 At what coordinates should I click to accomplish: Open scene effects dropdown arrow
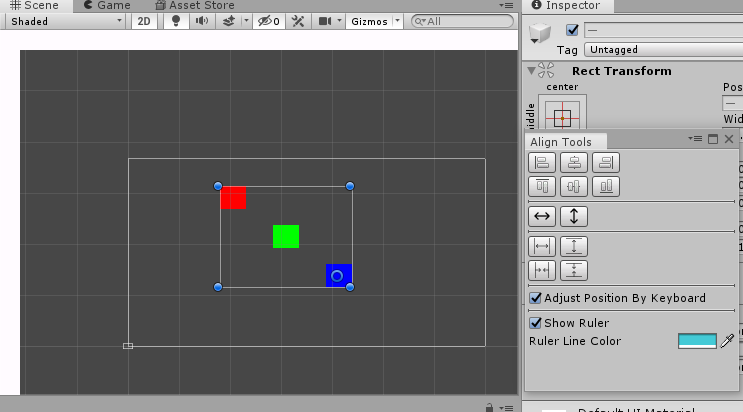coord(246,21)
